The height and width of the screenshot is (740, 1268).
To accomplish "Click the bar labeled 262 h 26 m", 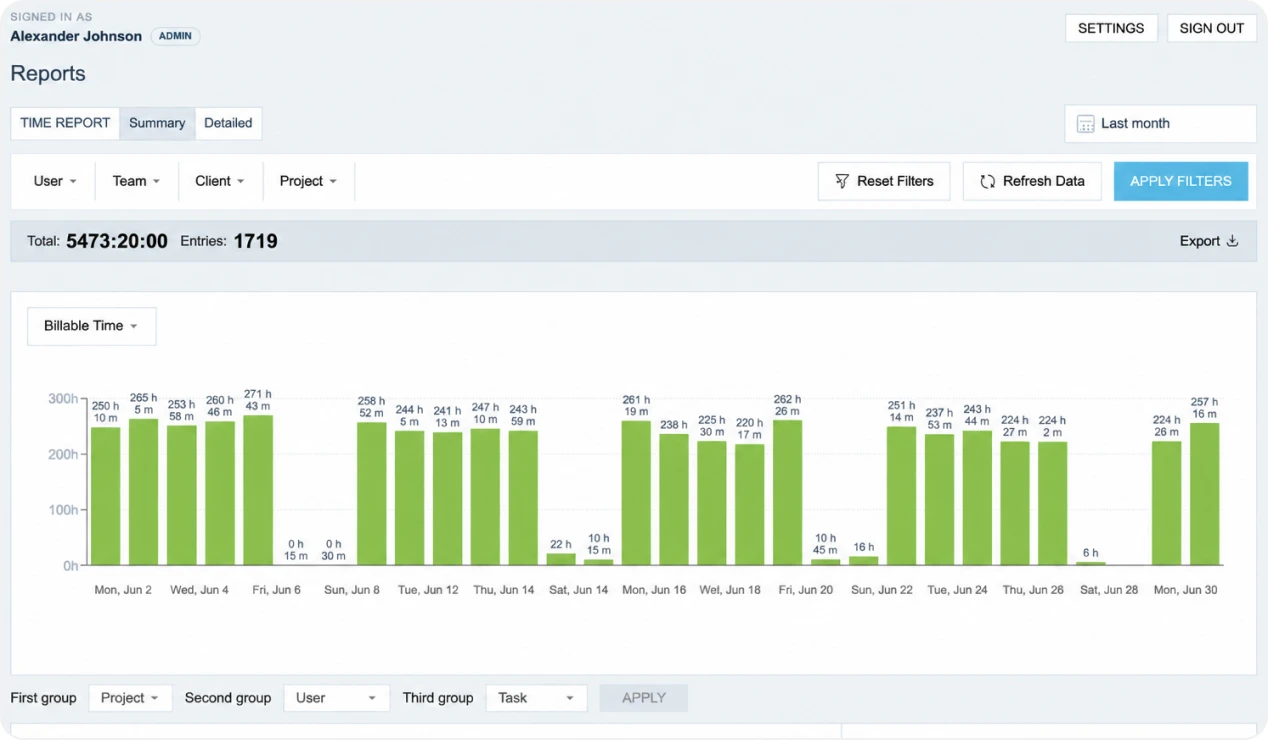I will tap(787, 493).
